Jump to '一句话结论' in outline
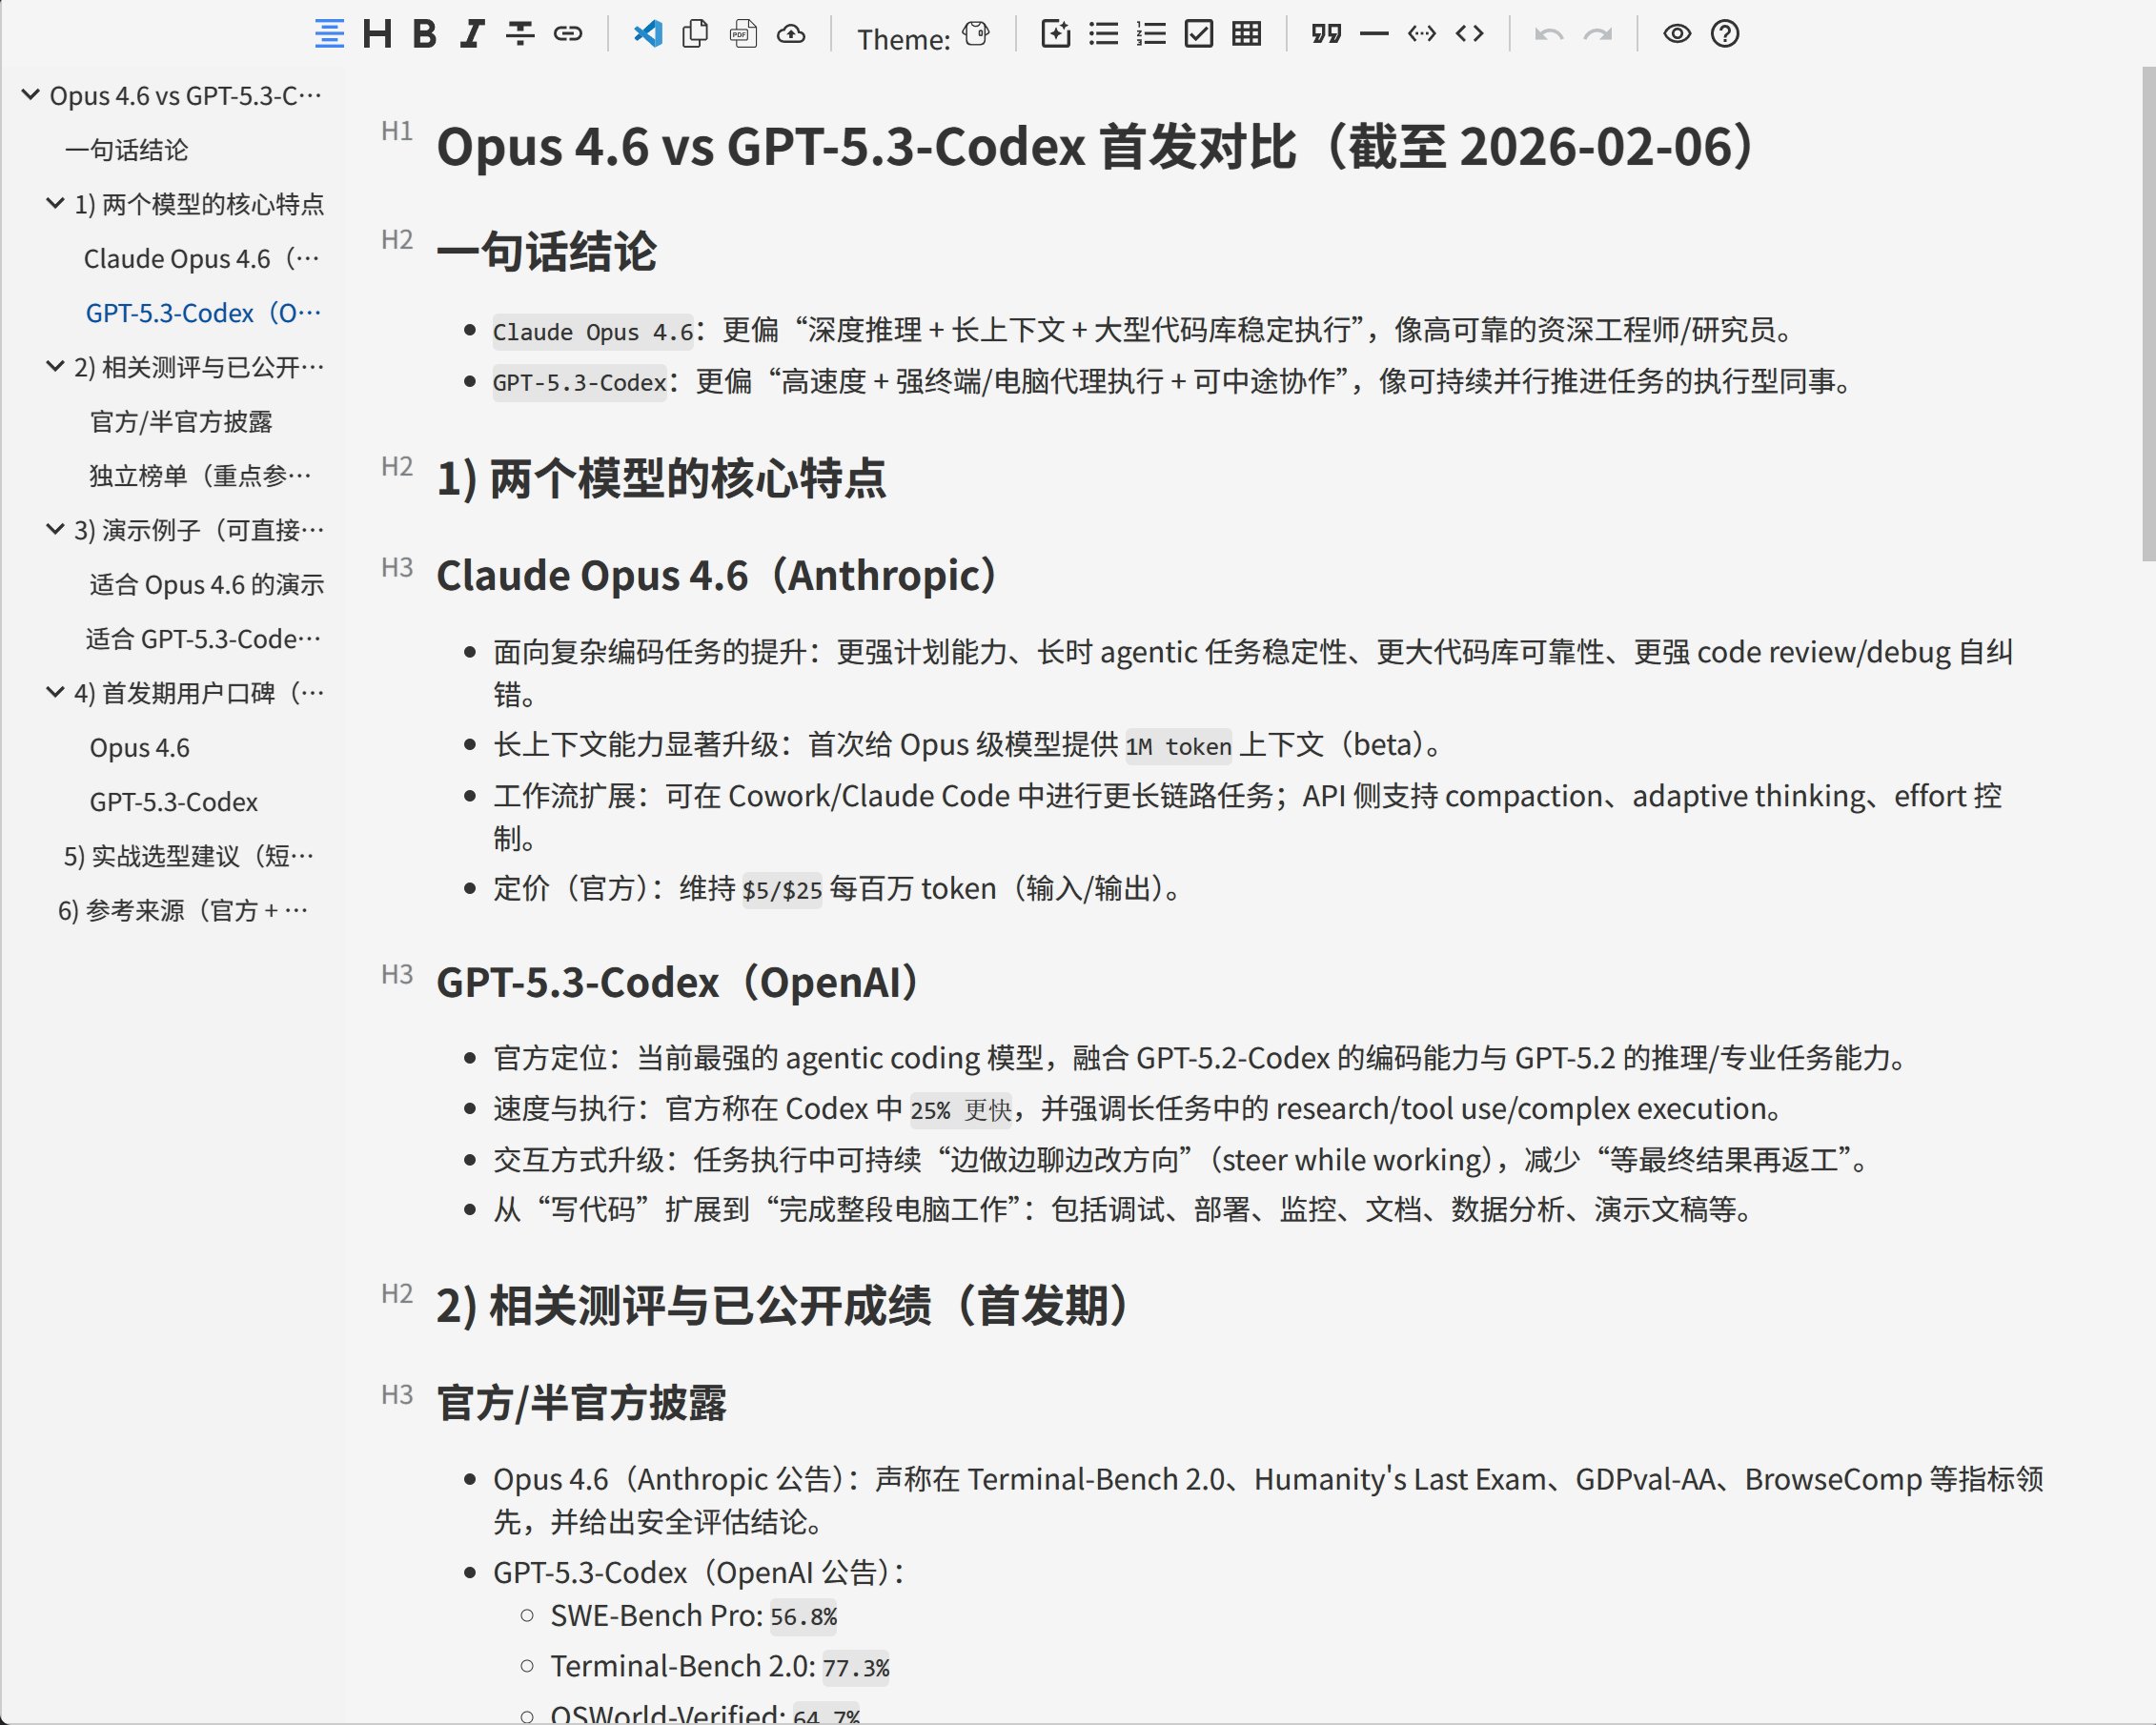The width and height of the screenshot is (2156, 1725). tap(127, 150)
